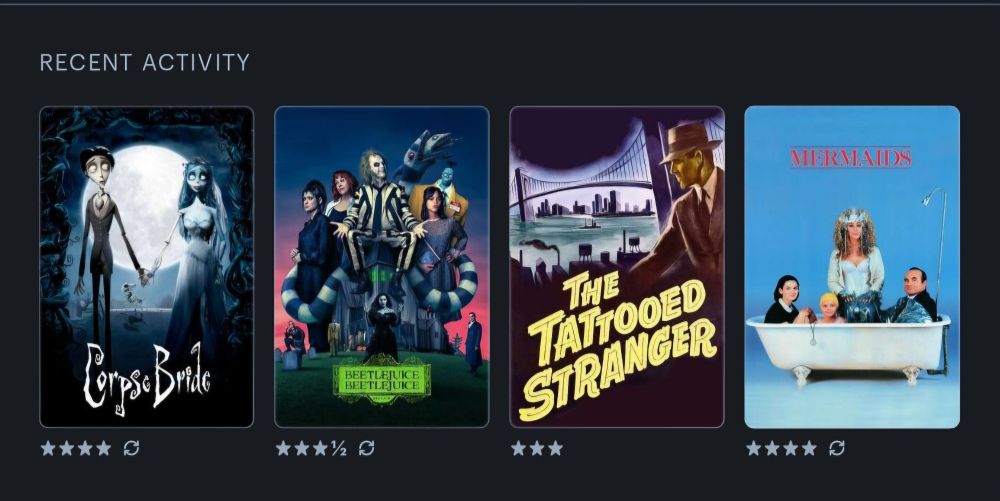This screenshot has height=501, width=1000.
Task: Click the fourth star under Mermaids
Action: (809, 448)
